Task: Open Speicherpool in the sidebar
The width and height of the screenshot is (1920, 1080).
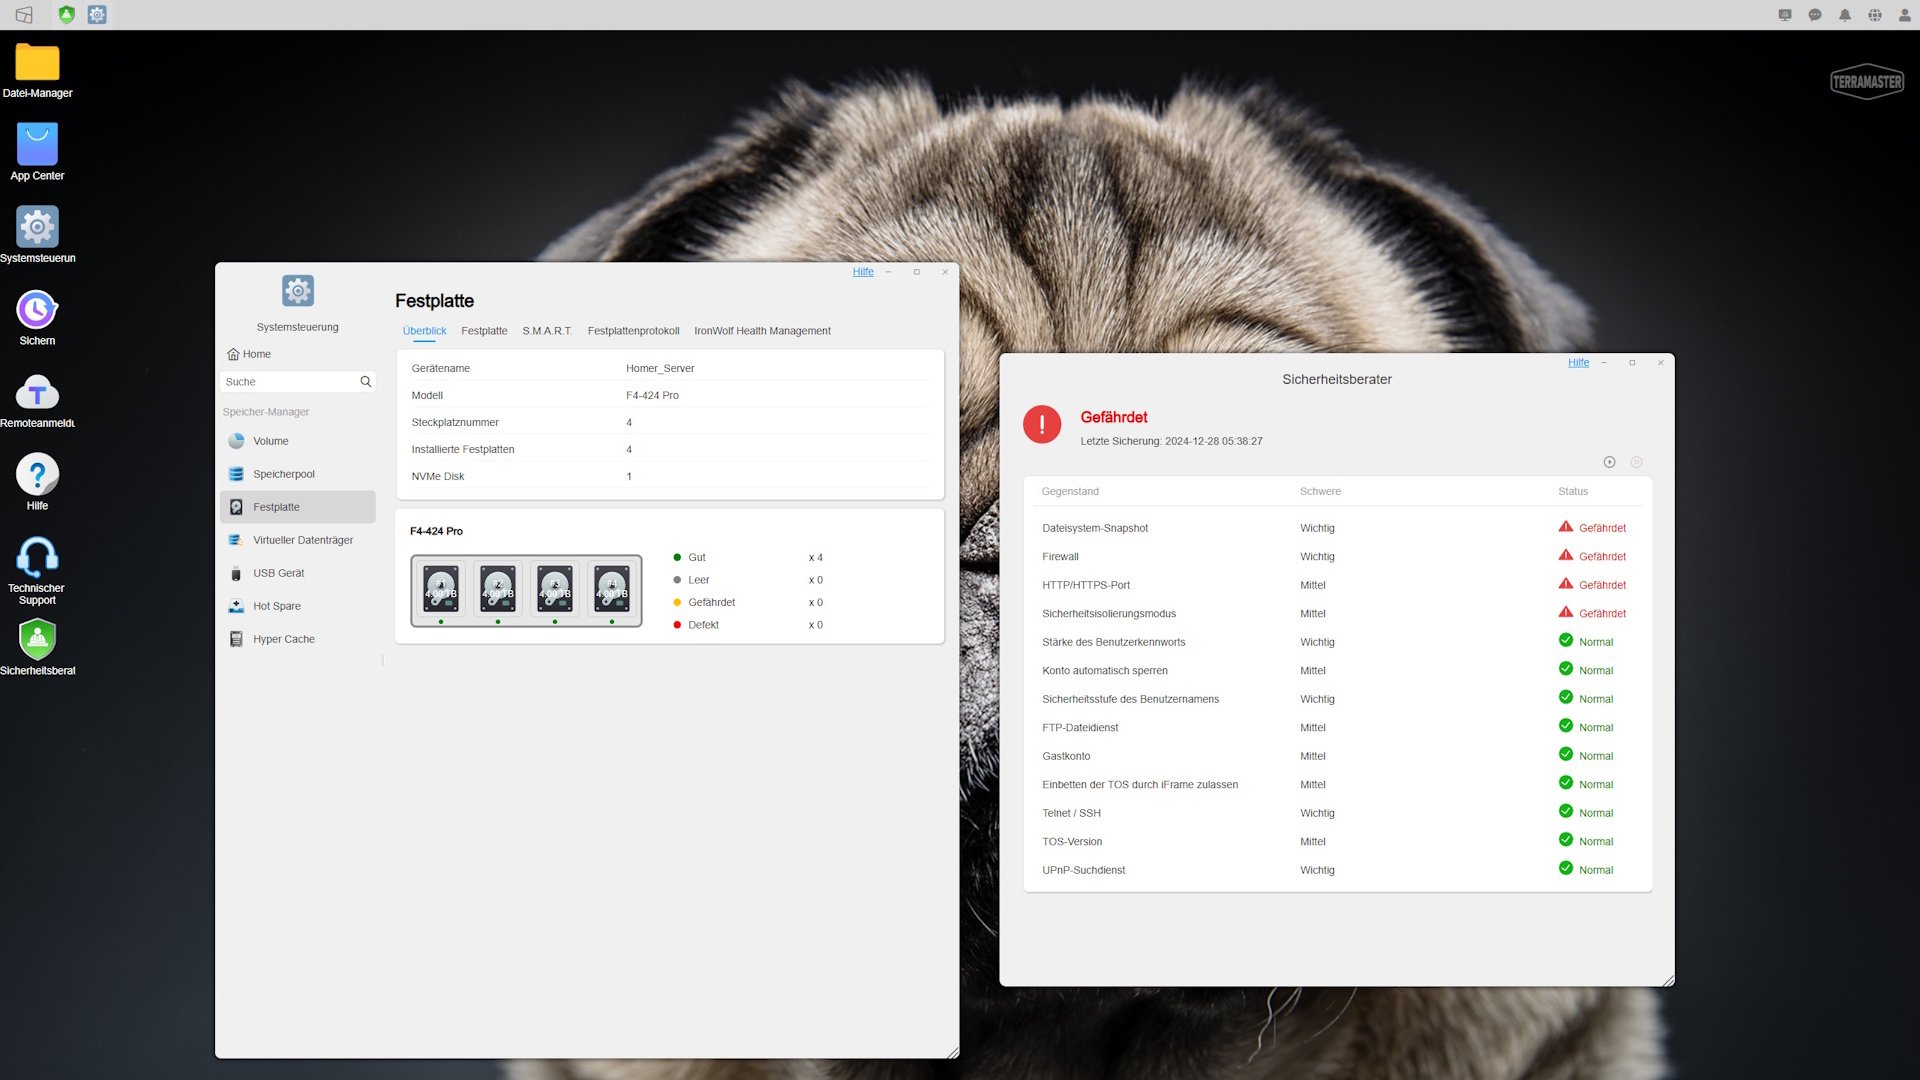Action: (298, 474)
